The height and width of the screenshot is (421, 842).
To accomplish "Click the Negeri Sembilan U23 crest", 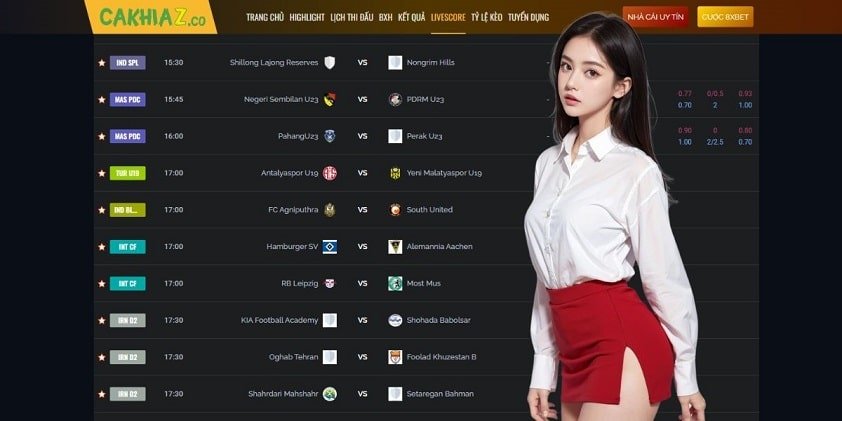I will tap(330, 99).
